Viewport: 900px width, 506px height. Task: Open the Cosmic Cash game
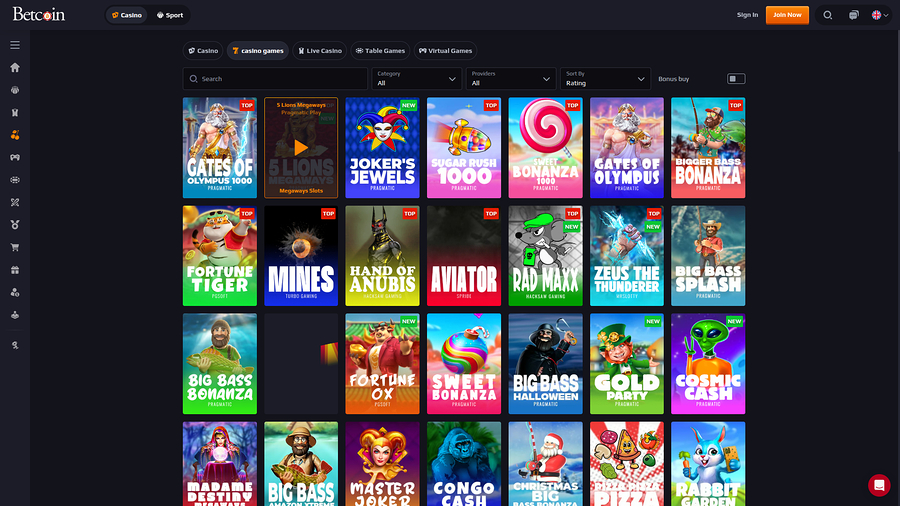click(x=708, y=364)
